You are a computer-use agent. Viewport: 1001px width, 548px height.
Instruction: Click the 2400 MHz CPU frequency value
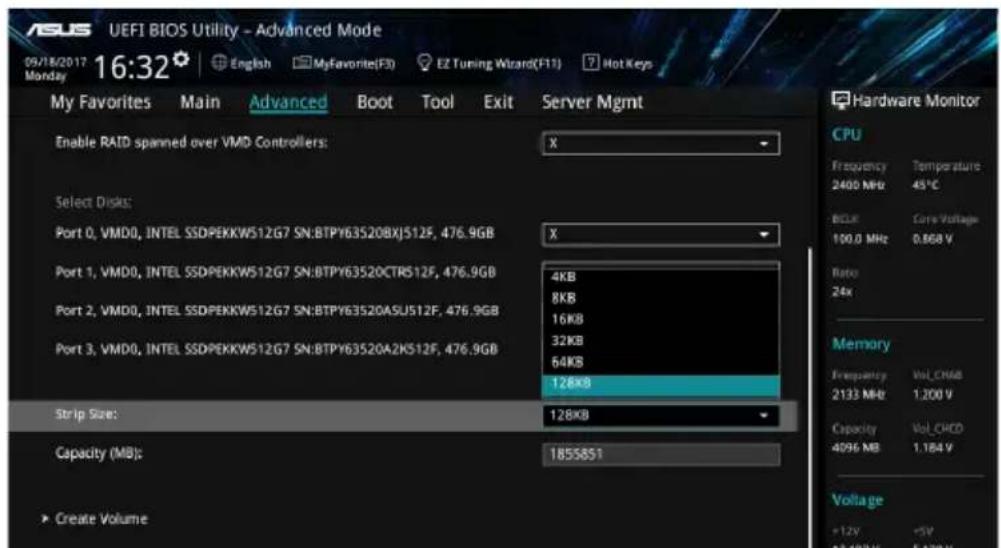pyautogui.click(x=858, y=185)
